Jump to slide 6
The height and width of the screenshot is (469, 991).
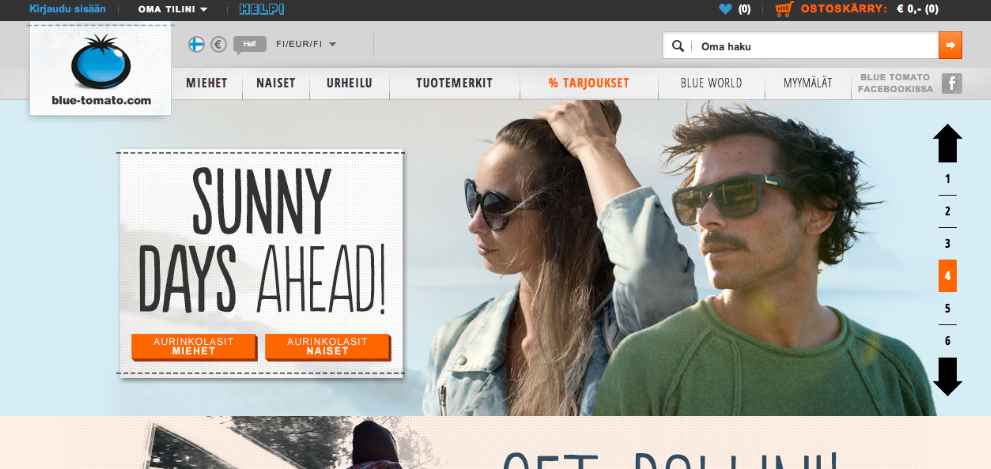pyautogui.click(x=947, y=341)
